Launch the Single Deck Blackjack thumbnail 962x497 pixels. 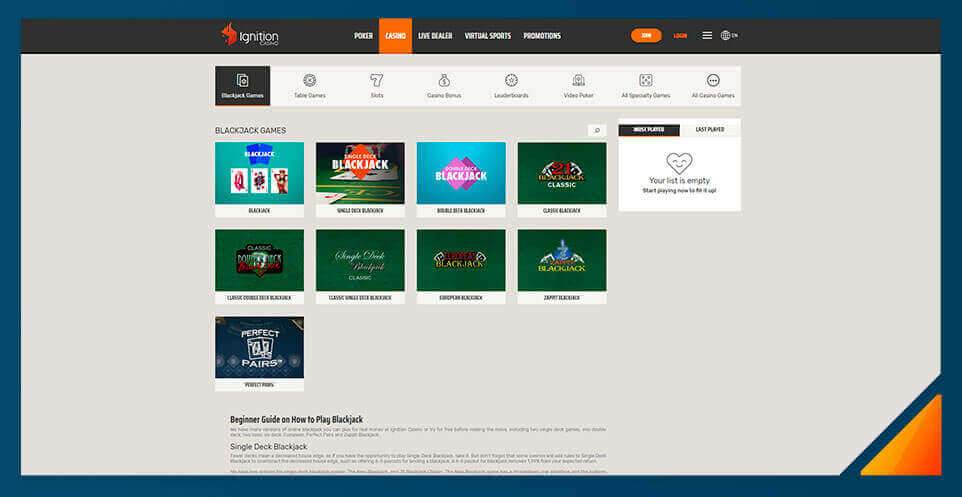360,173
